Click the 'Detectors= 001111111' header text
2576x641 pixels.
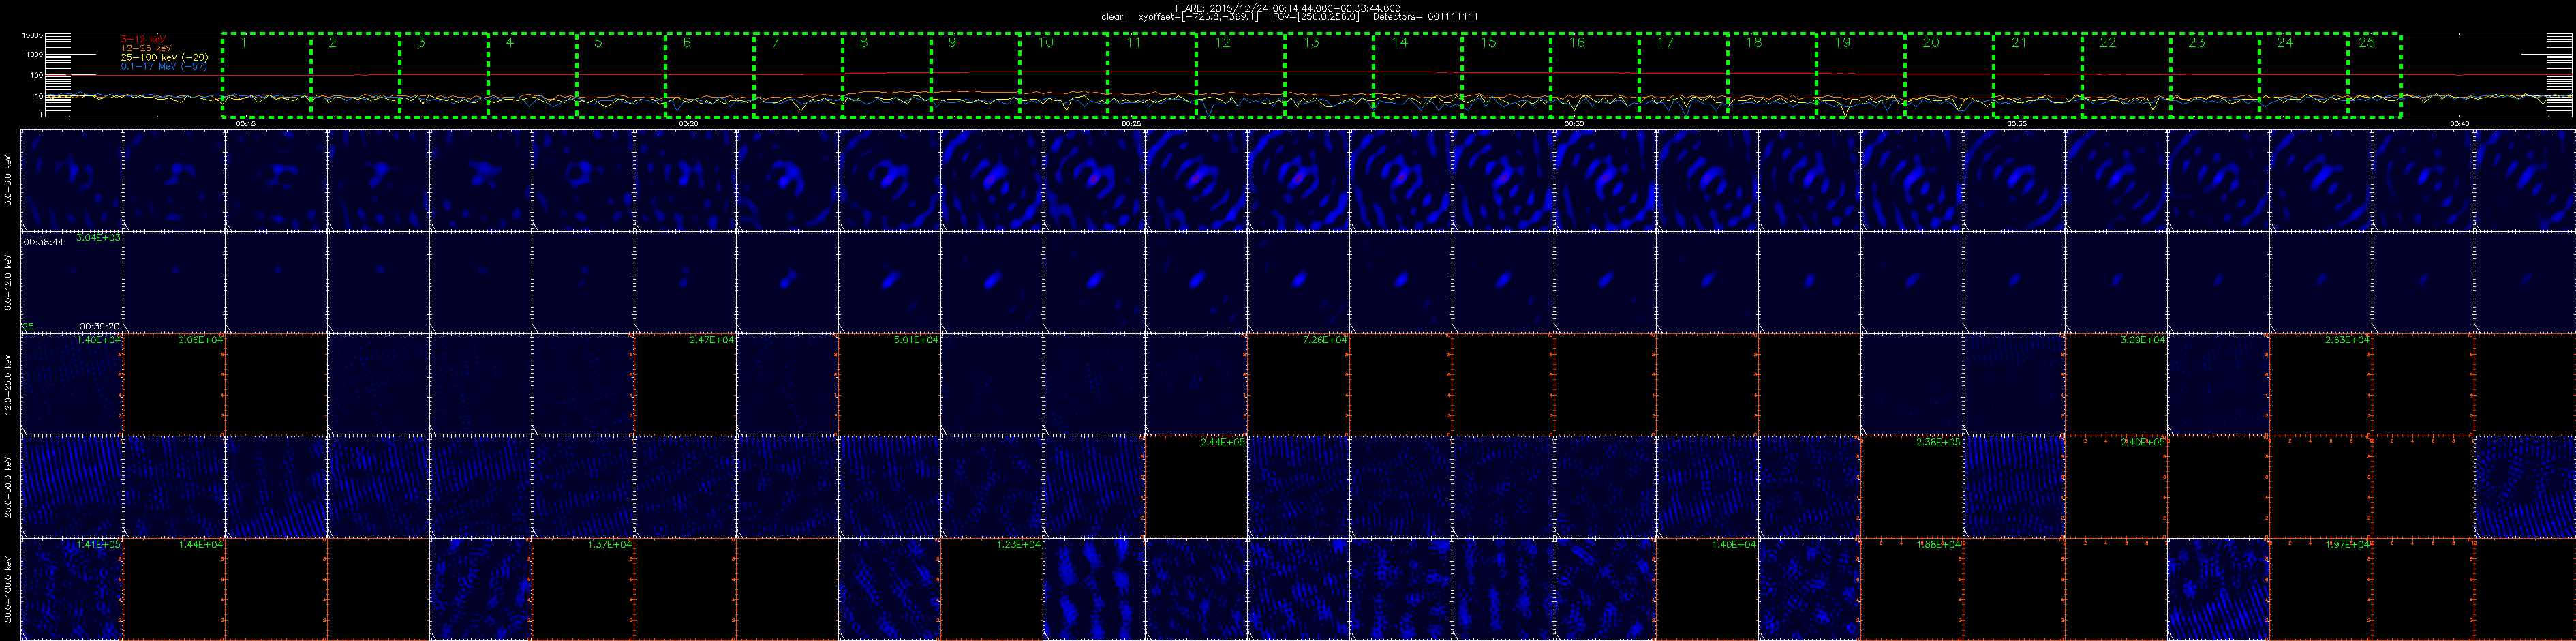[1426, 17]
